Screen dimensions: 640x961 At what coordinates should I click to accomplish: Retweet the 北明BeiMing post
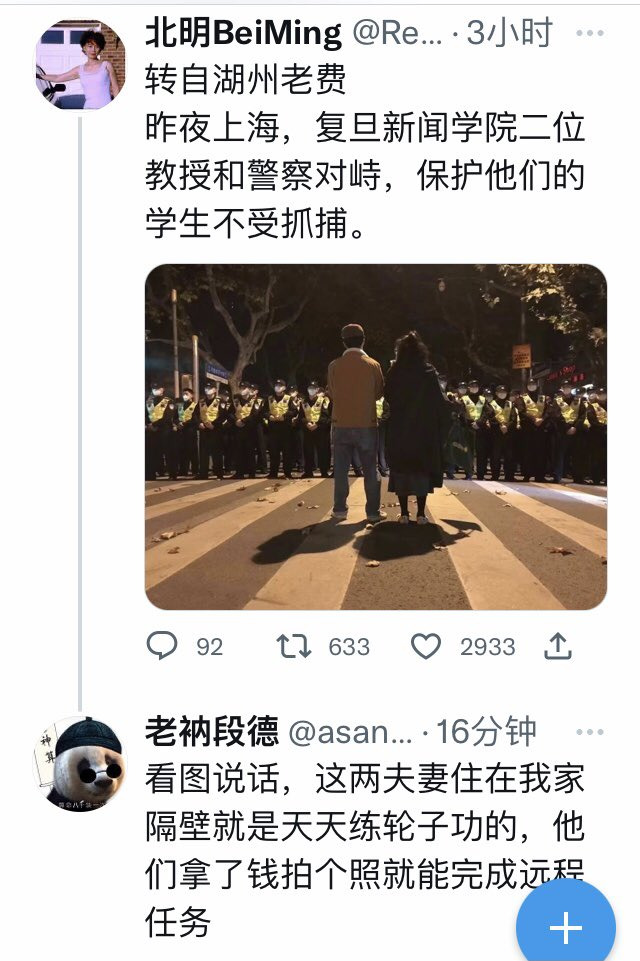[x=294, y=646]
